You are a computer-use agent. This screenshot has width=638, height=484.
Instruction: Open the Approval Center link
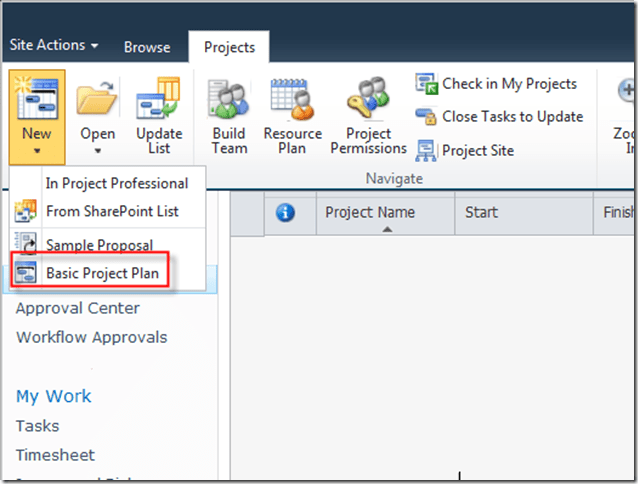77,308
